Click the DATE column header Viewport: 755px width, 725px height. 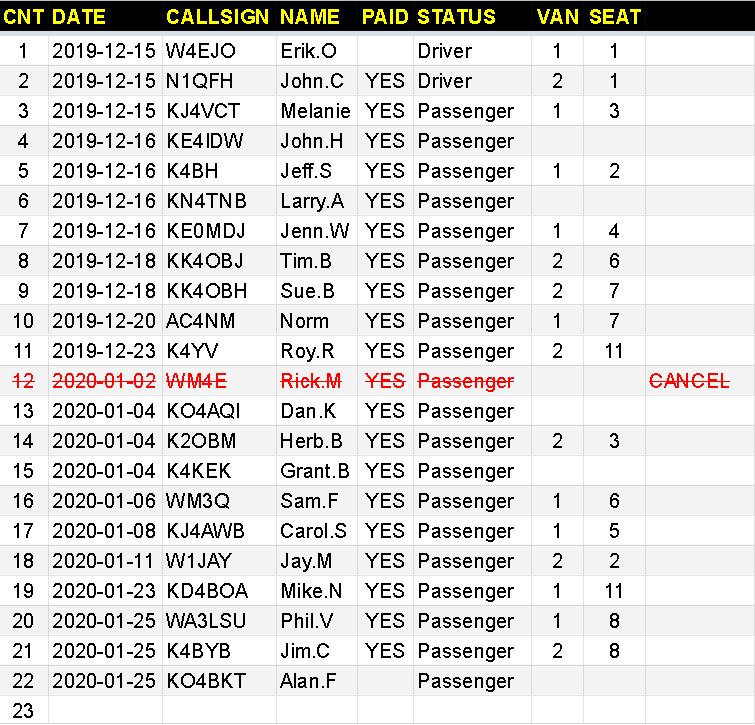coord(79,17)
